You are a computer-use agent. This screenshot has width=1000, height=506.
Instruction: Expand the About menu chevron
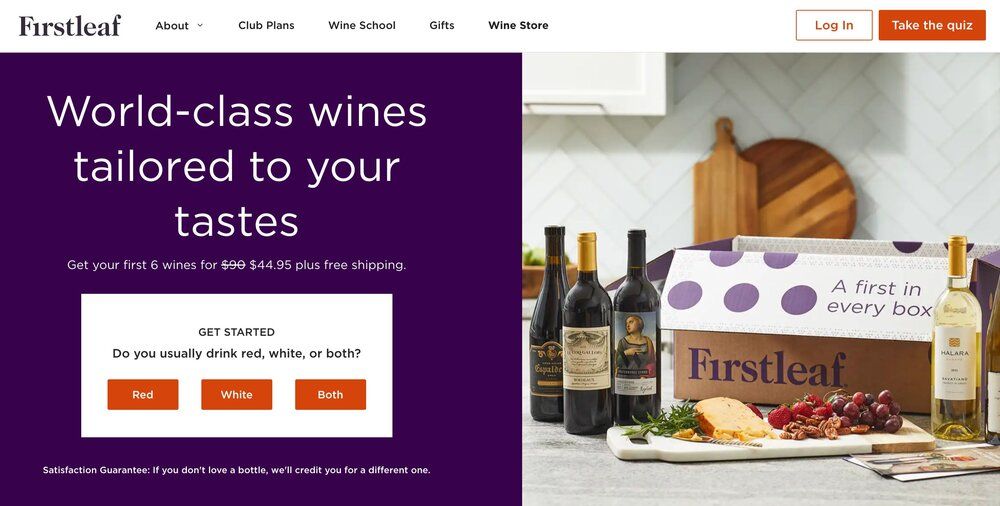[200, 26]
